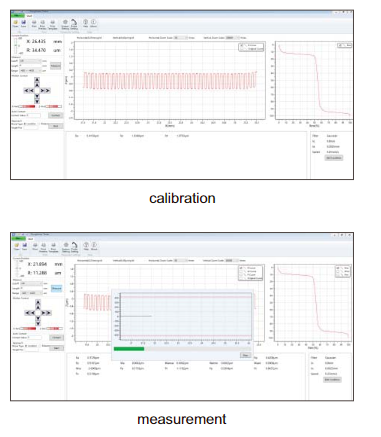Click green File tab in calibration window

tap(18, 15)
